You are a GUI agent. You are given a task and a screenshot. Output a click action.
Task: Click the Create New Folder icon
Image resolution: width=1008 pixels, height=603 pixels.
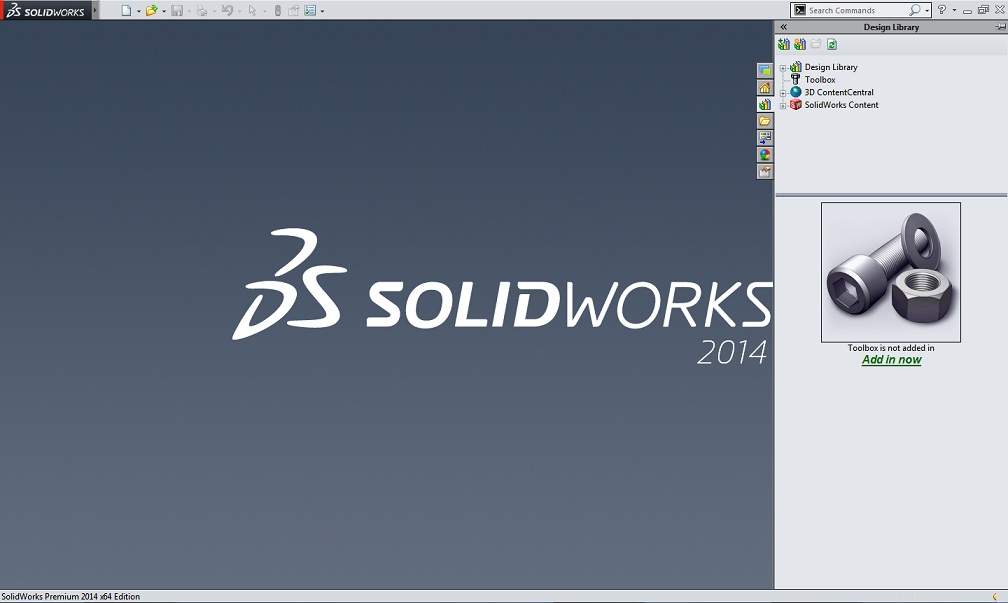[x=816, y=44]
